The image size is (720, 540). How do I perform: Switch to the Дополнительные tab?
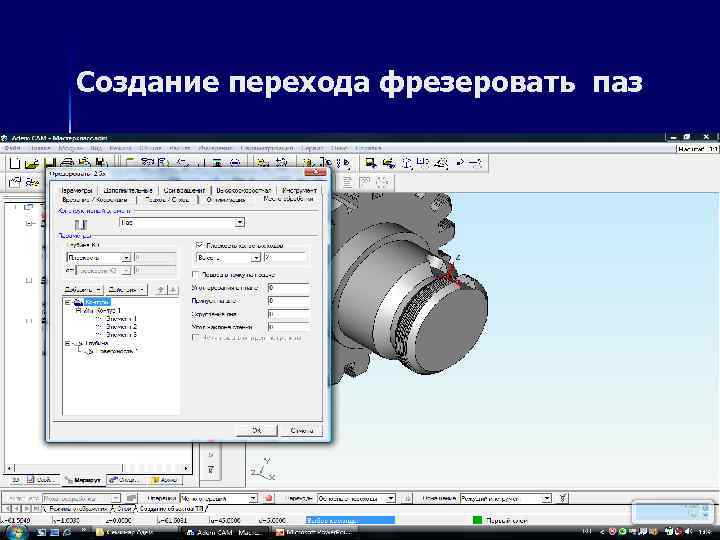[x=127, y=190]
